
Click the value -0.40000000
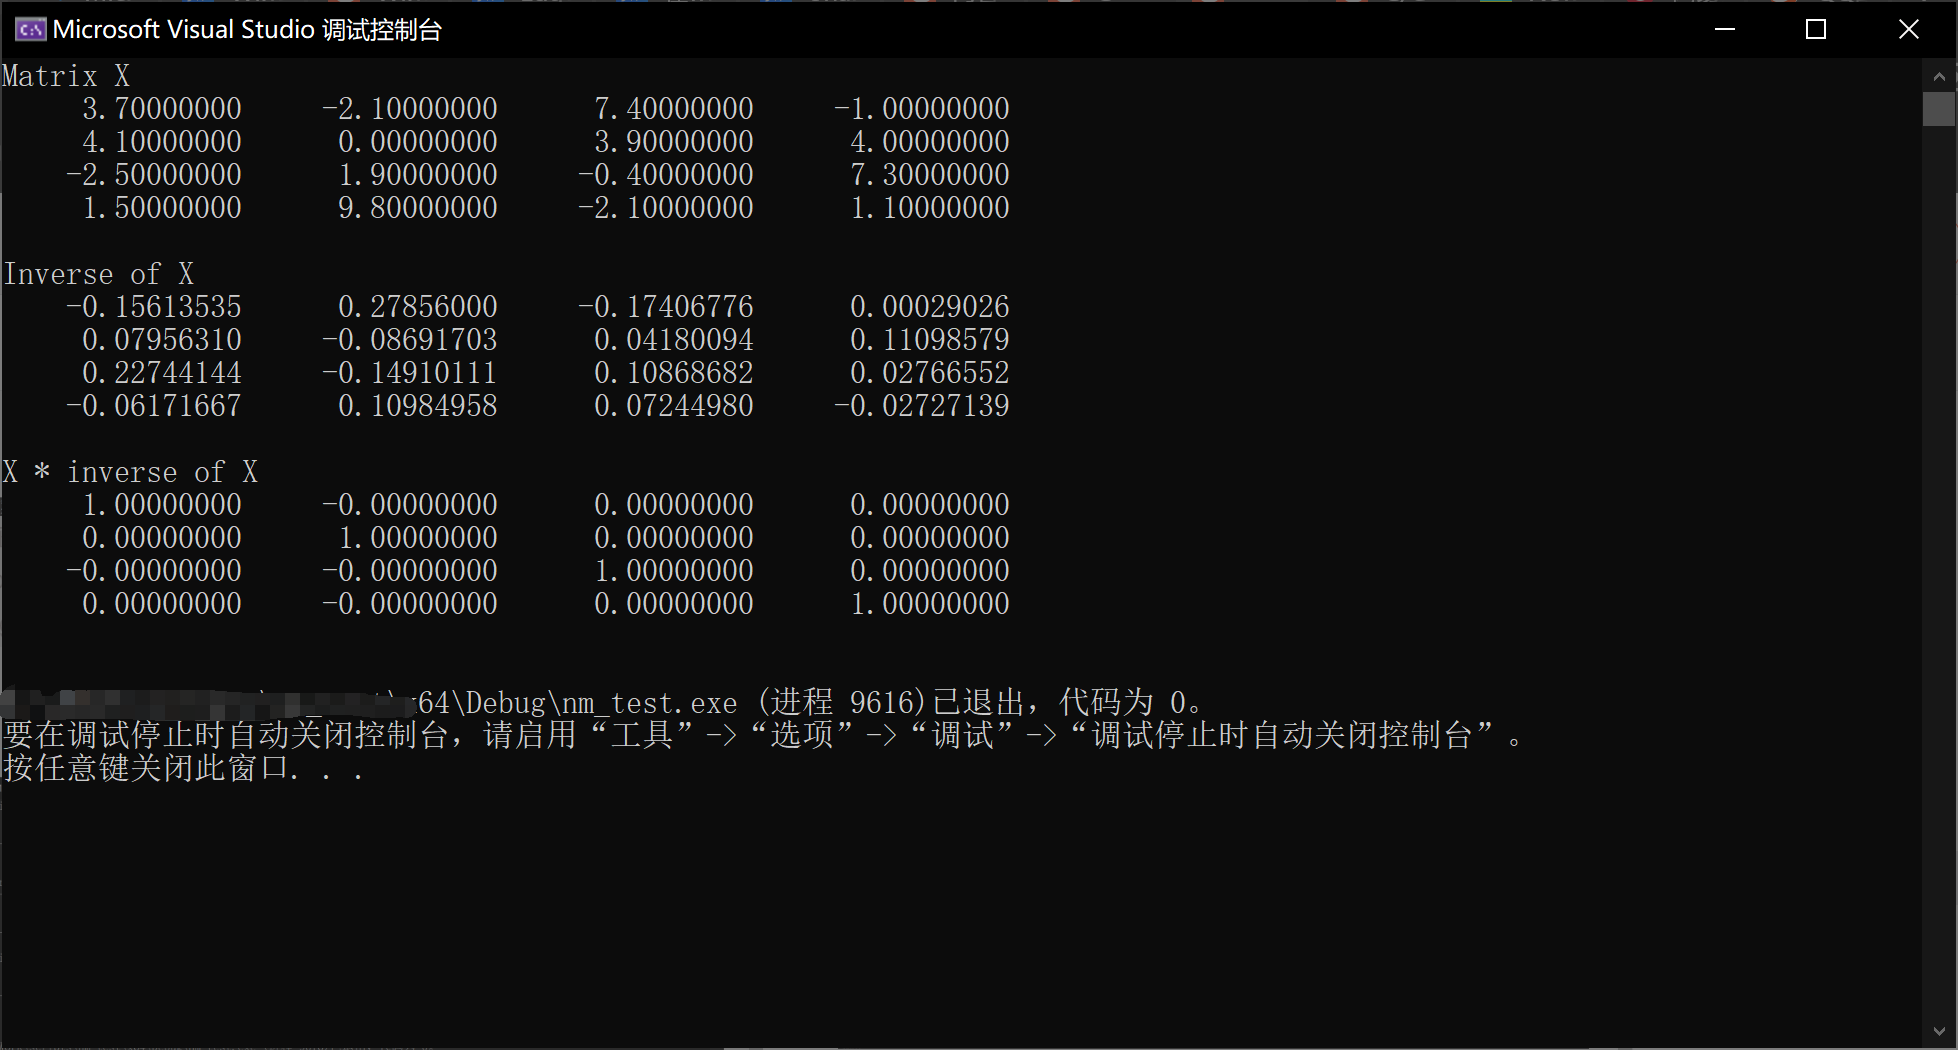click(666, 175)
